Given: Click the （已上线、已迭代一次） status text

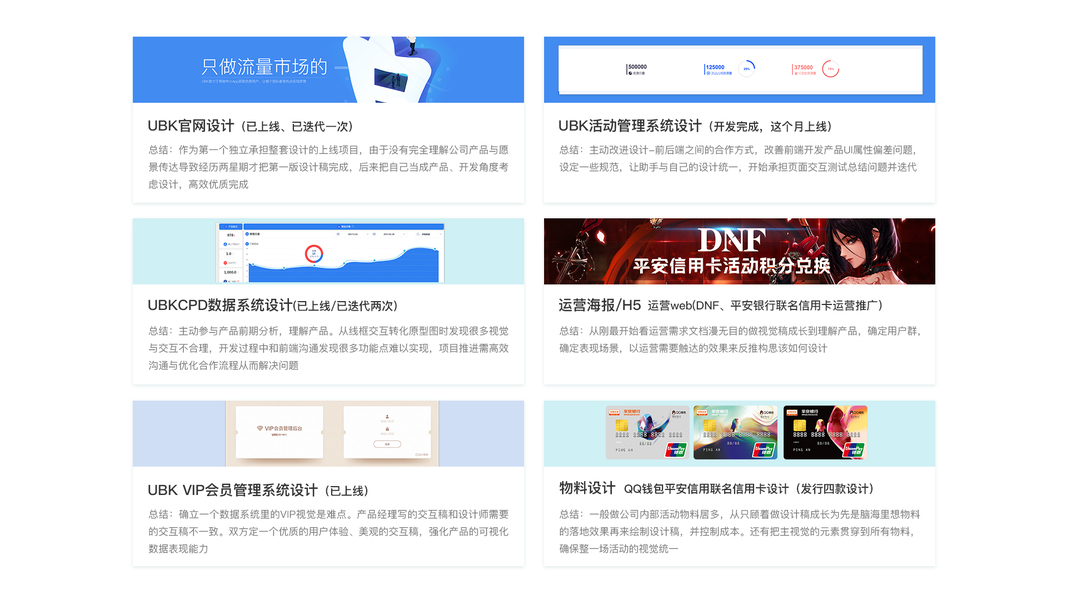Looking at the screenshot, I should tap(297, 127).
